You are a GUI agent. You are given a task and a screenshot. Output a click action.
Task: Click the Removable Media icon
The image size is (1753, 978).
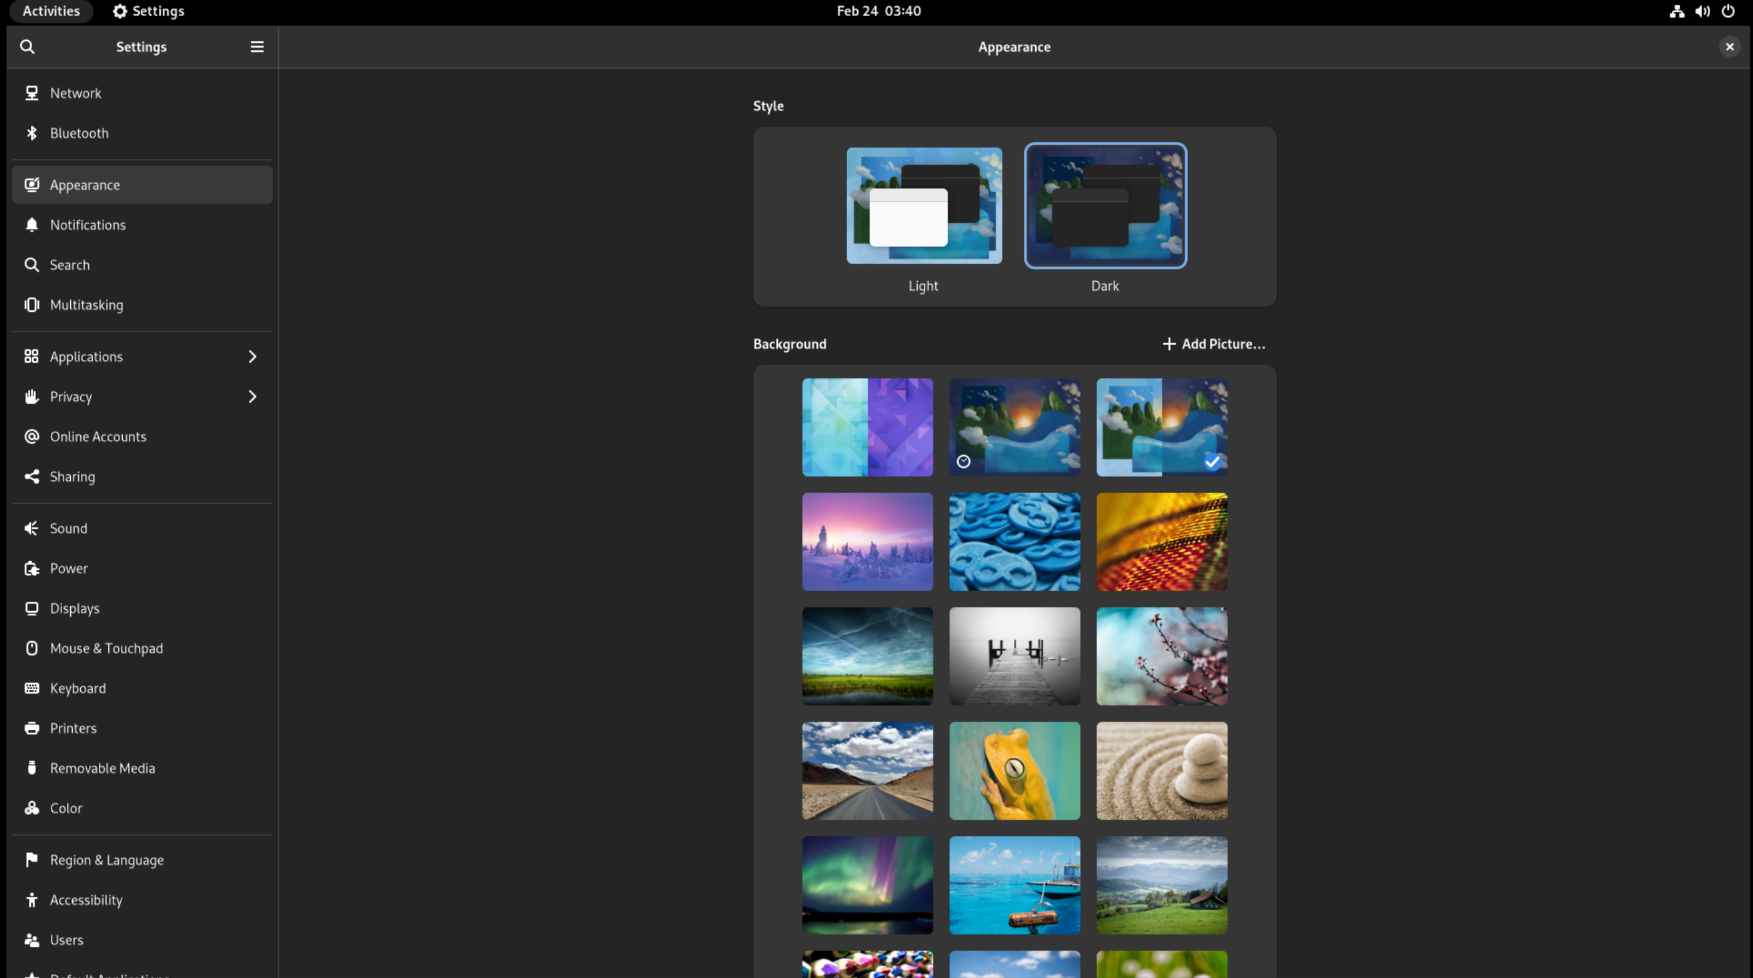click(32, 768)
